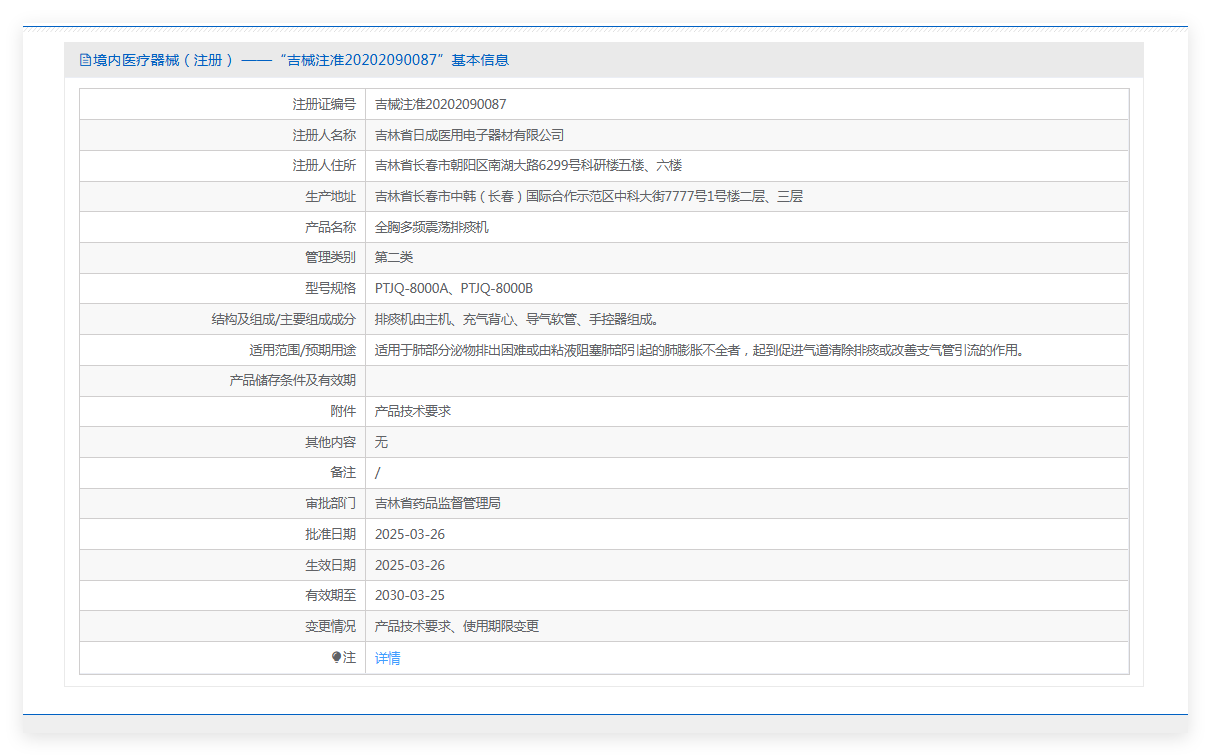Click the 审批部门 label
This screenshot has width=1211, height=756.
pos(330,503)
